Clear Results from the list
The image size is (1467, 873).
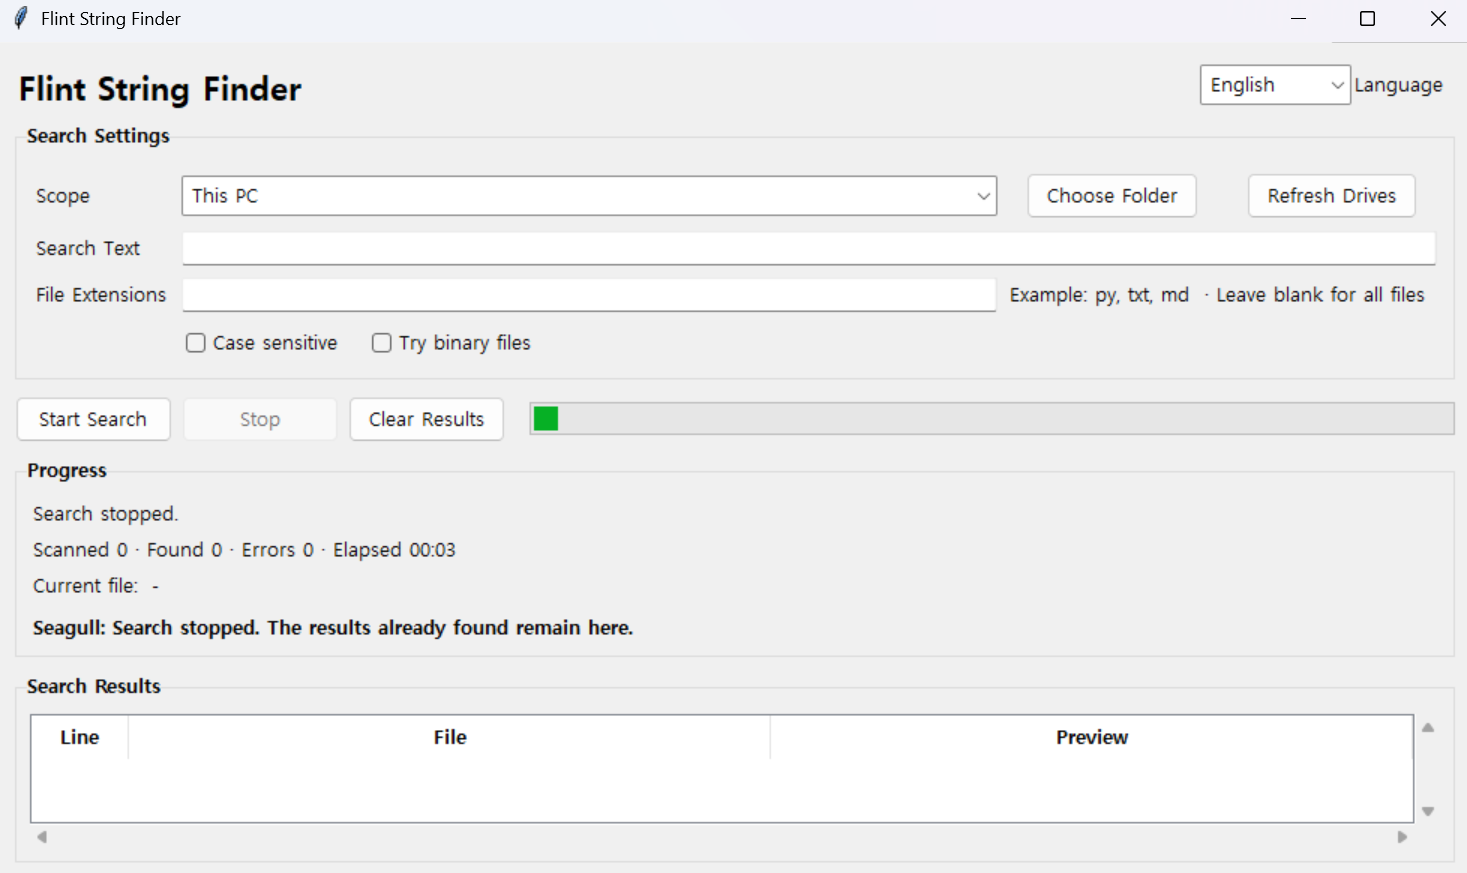[x=426, y=419]
